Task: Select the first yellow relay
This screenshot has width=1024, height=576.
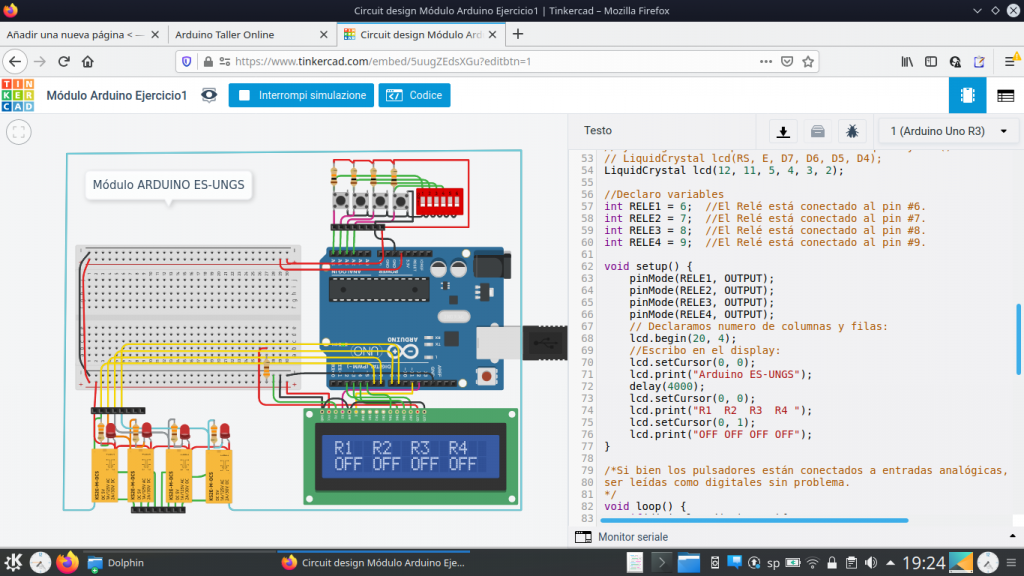Action: 104,475
